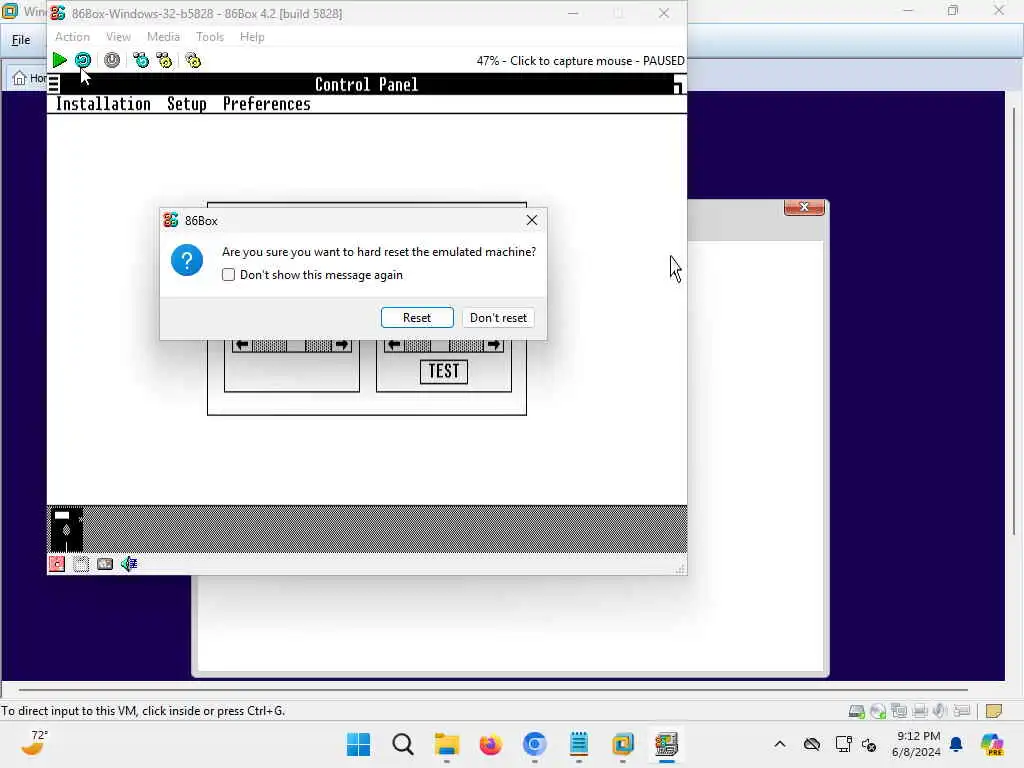Click the VMware sound card device icon

tap(940, 711)
